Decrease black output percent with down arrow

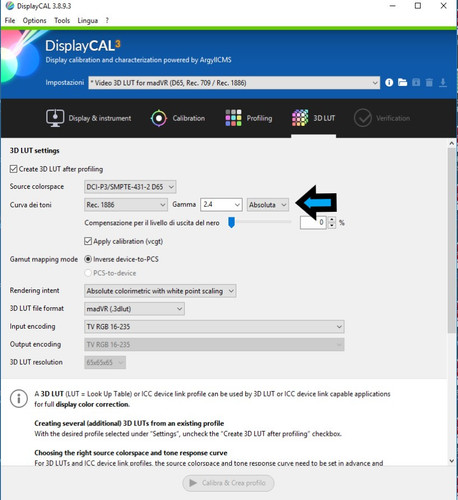332,226
